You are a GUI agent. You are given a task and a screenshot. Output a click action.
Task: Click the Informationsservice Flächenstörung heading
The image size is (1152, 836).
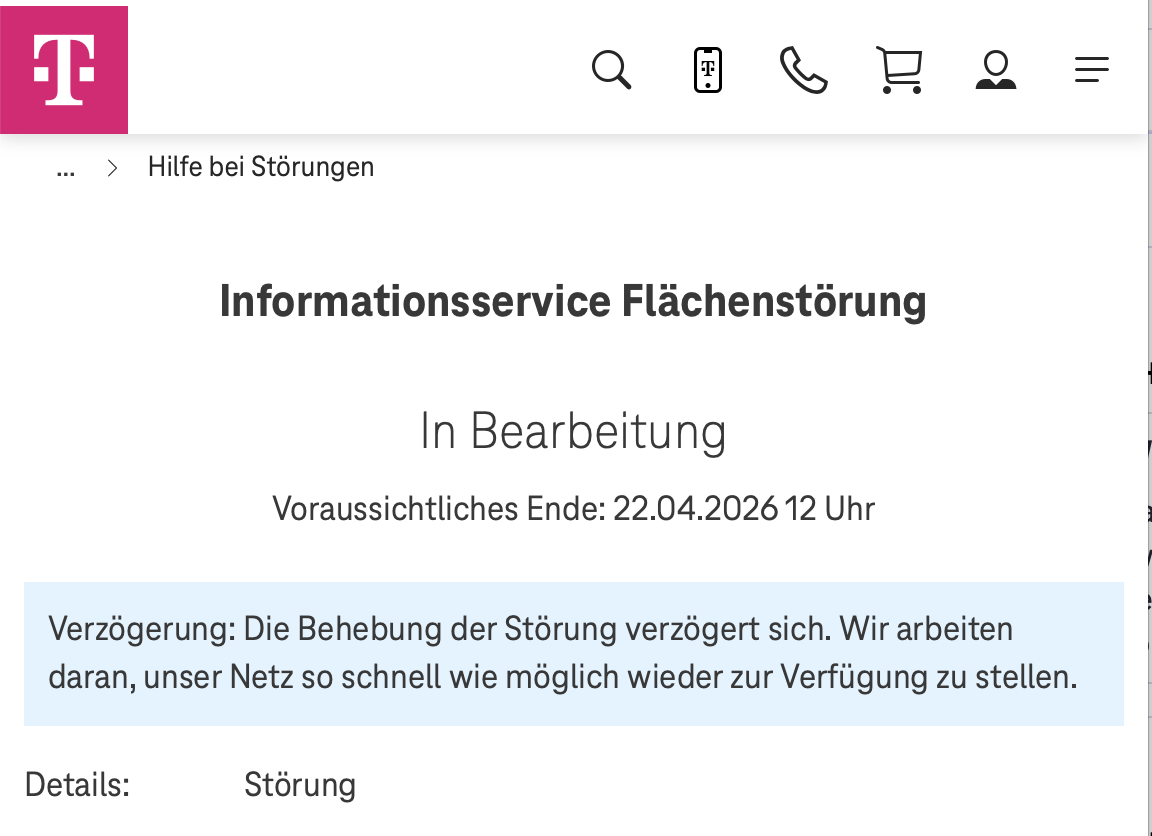pos(573,301)
